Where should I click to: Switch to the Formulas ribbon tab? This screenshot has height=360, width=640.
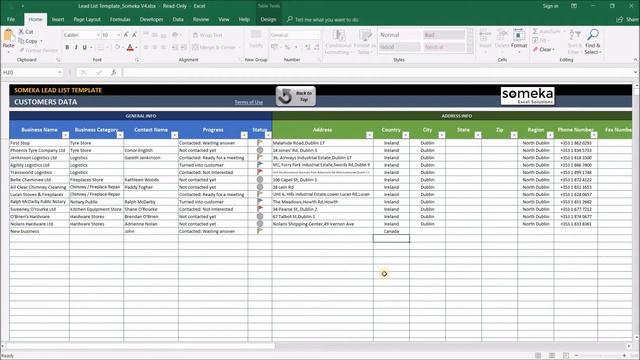tap(120, 19)
